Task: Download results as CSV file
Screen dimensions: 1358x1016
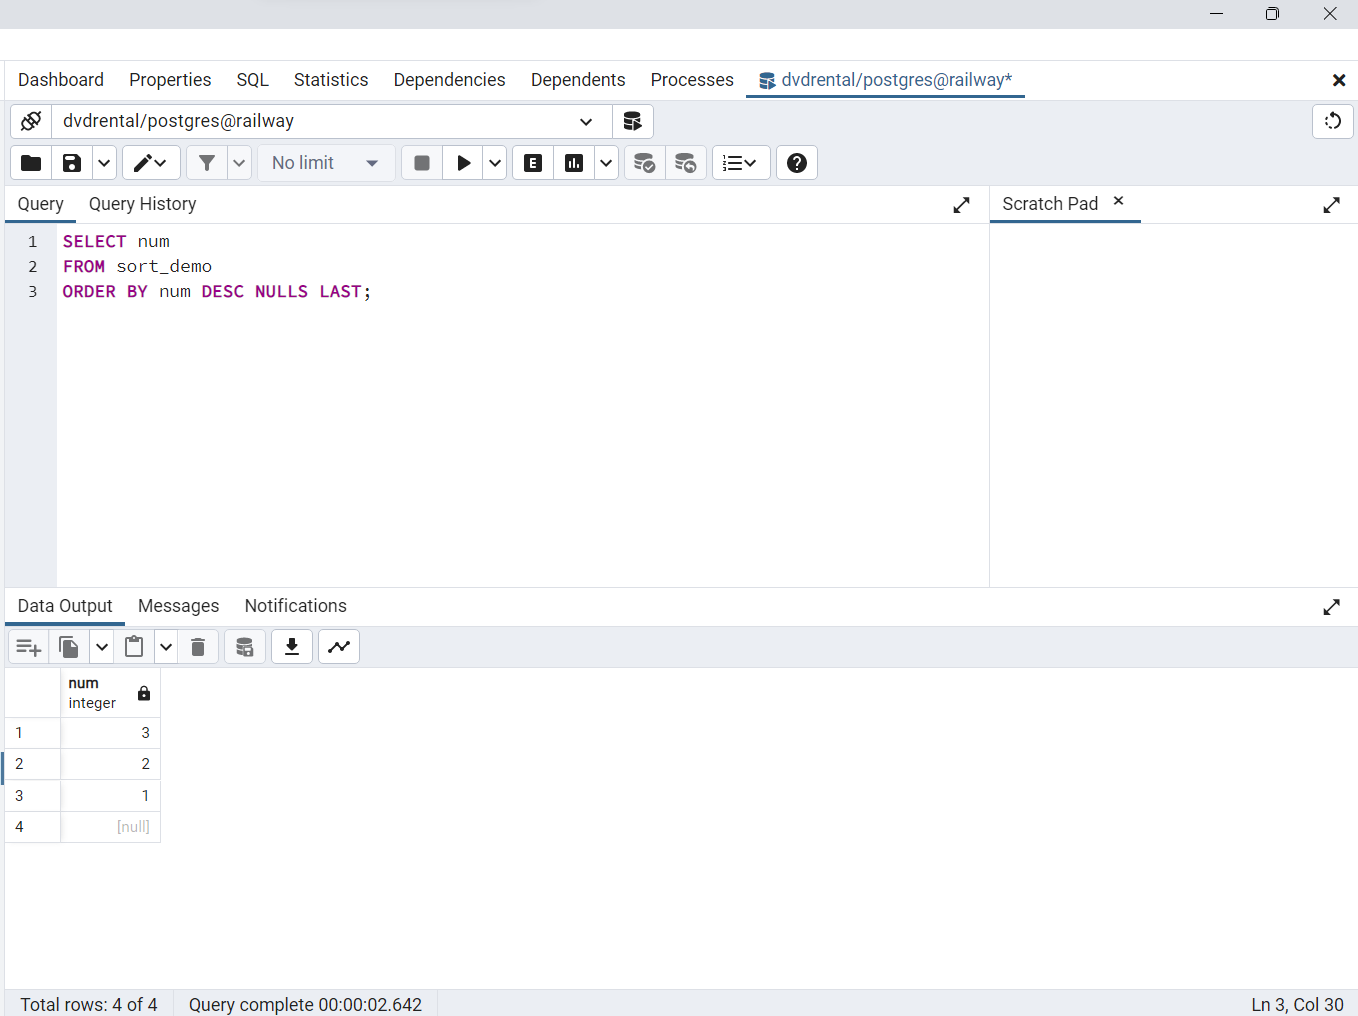Action: 292,647
